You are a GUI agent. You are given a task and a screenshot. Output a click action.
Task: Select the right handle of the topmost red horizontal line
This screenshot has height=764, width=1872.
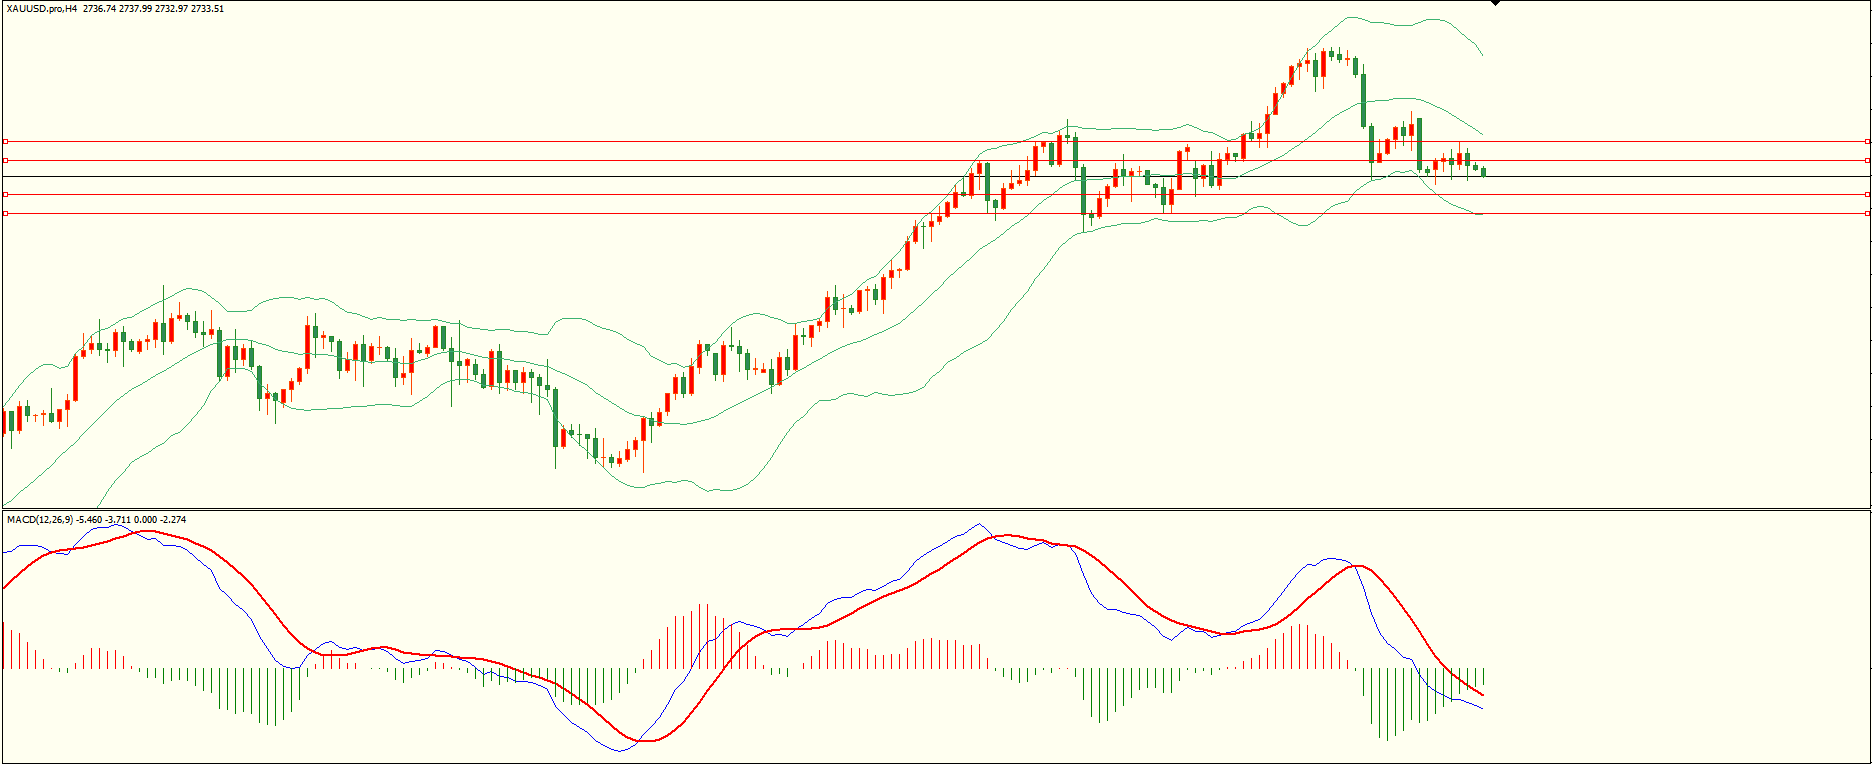pyautogui.click(x=1868, y=141)
